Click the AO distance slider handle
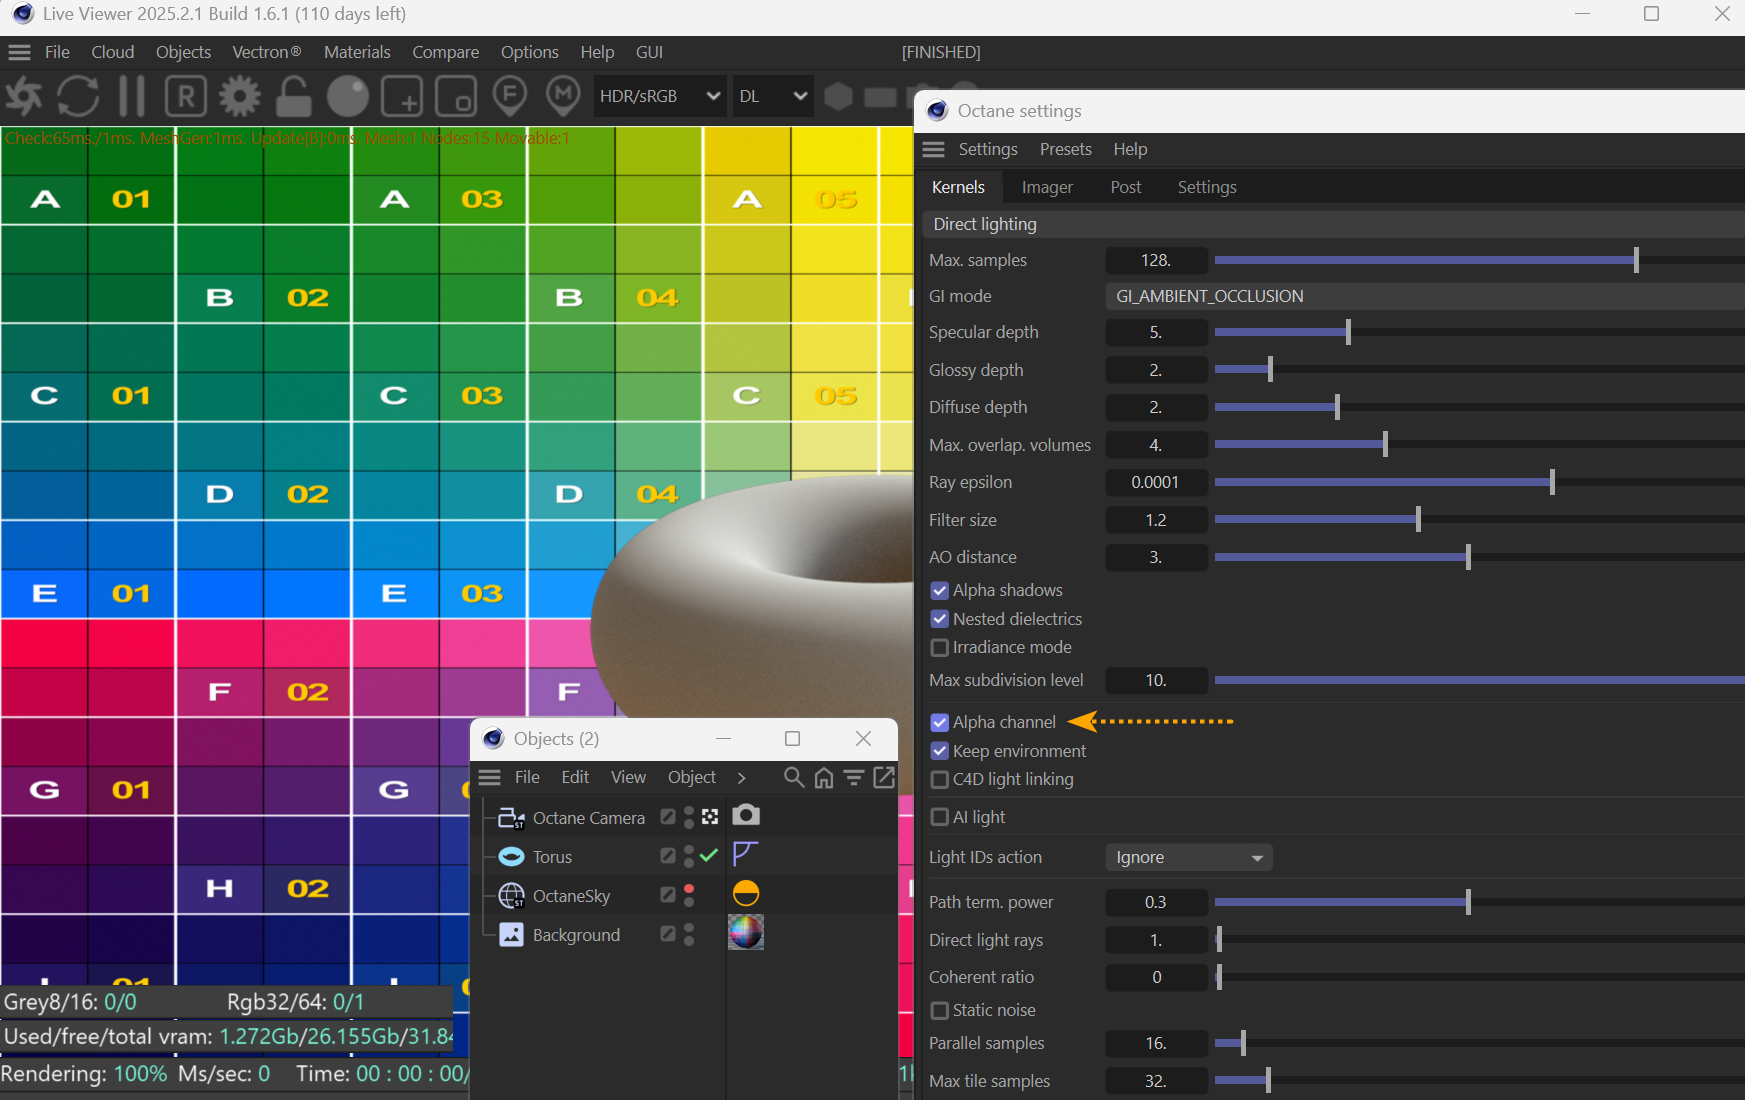Screen dimensions: 1745x1100 point(1468,557)
